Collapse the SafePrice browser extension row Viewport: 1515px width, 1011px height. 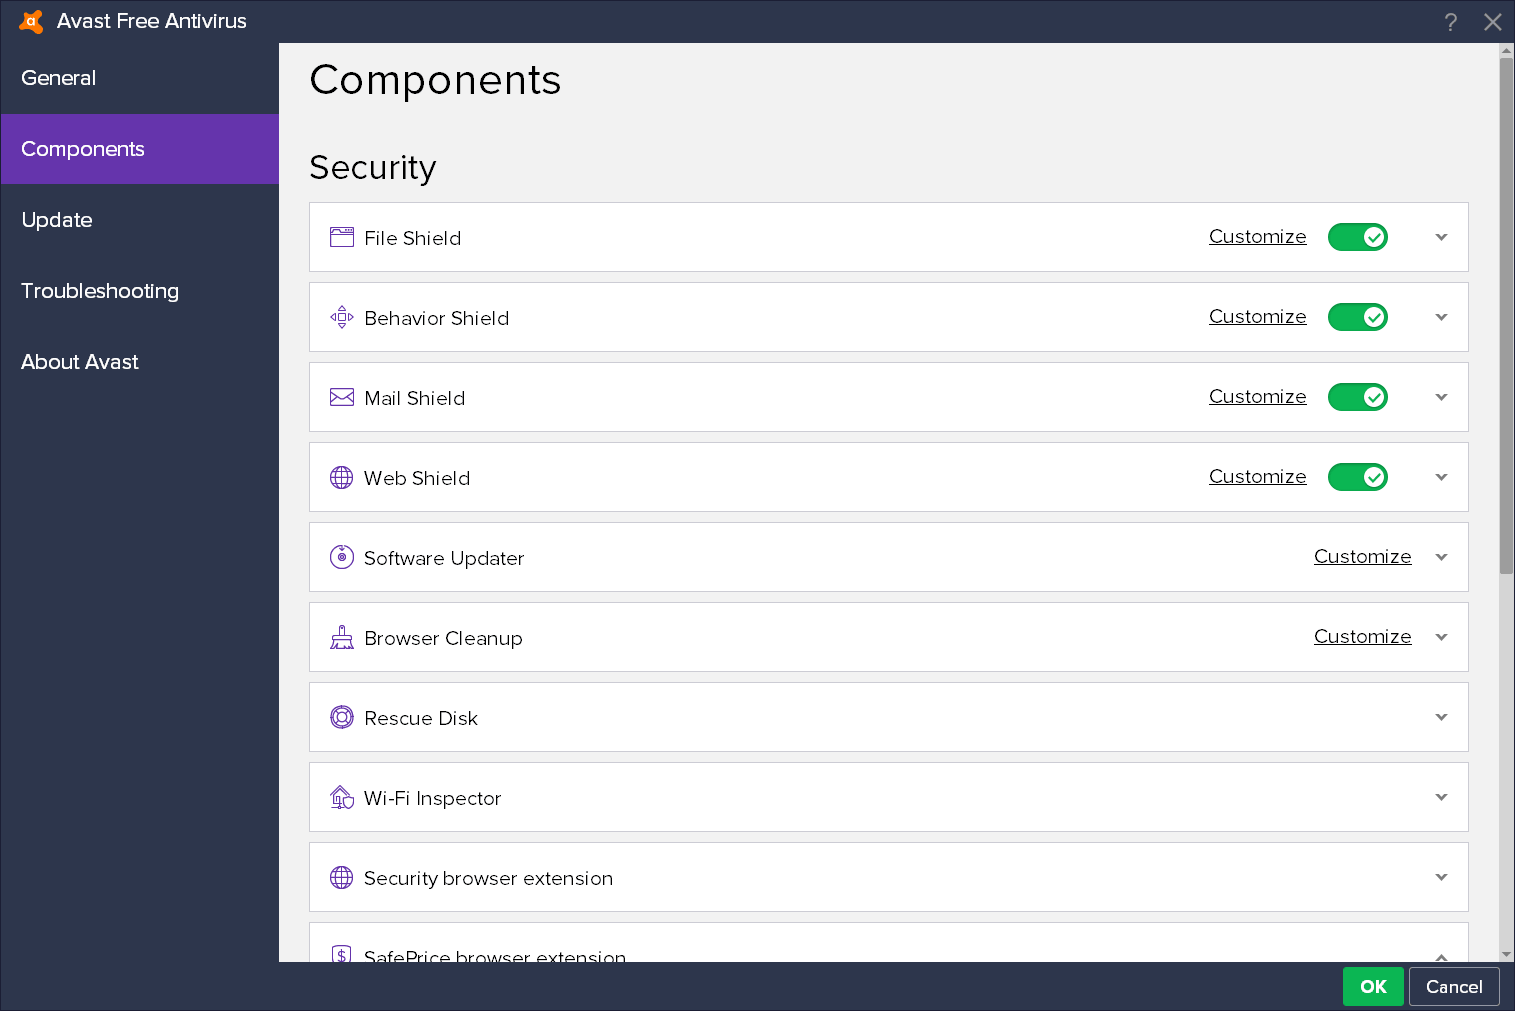point(1441,956)
